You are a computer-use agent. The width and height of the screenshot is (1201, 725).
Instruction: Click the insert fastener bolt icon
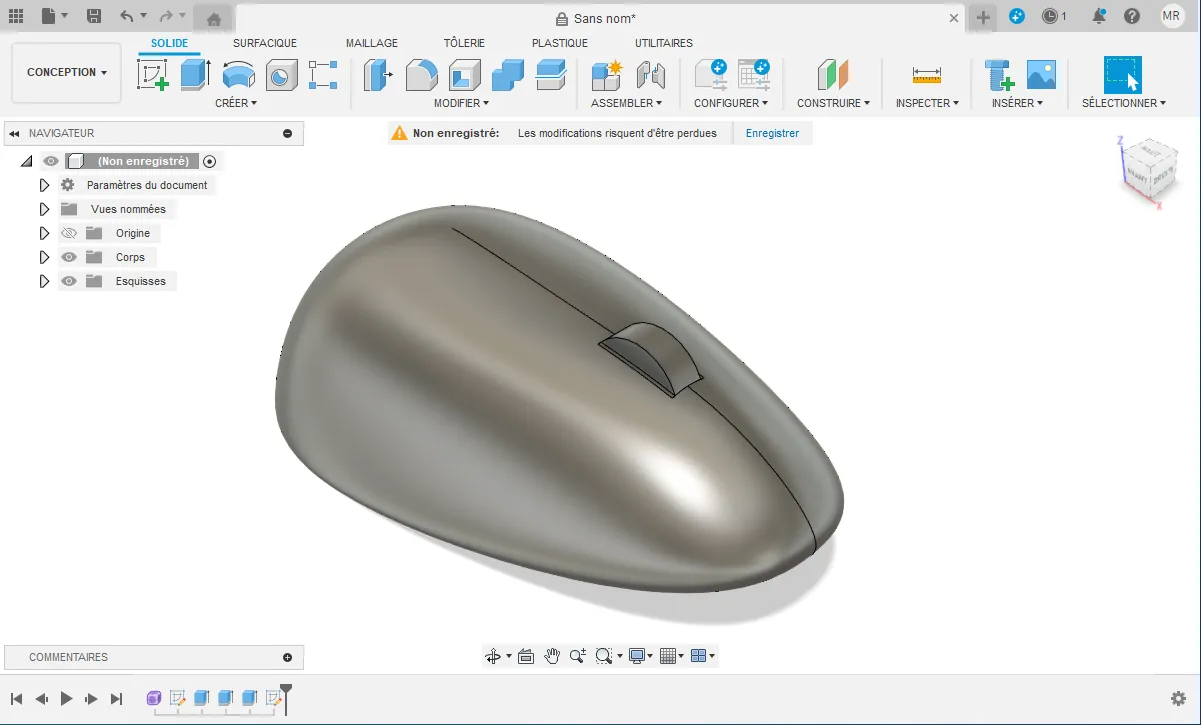(998, 75)
